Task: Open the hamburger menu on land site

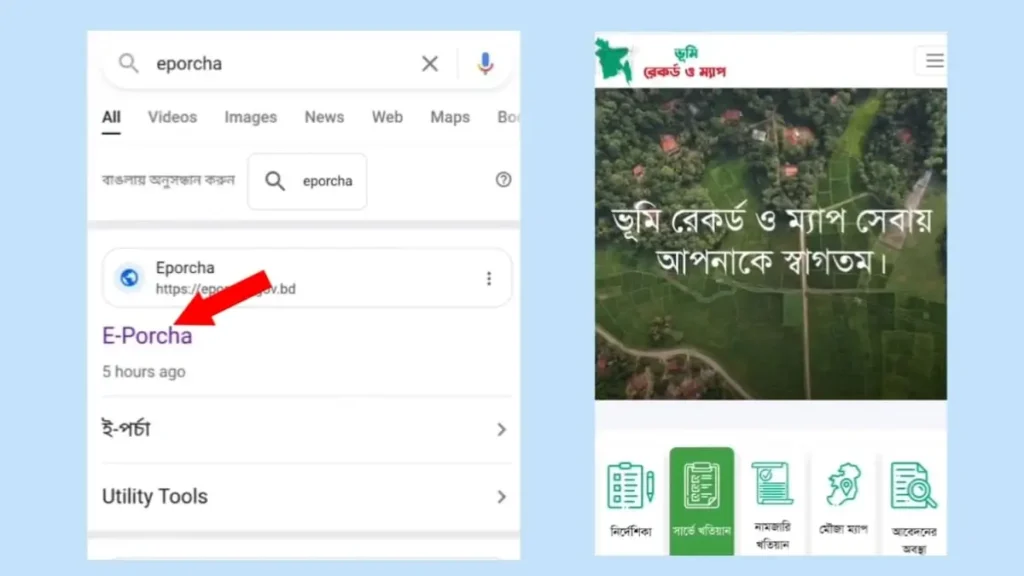Action: pos(934,61)
